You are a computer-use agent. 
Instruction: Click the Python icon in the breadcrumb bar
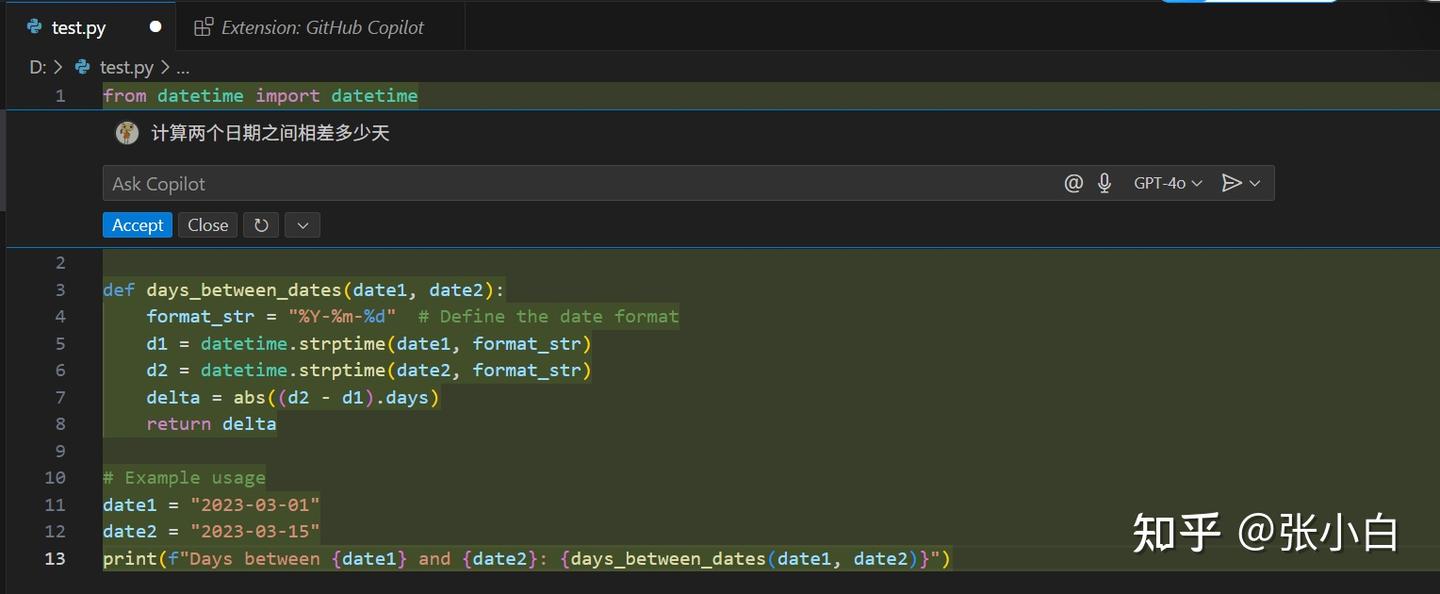[83, 67]
